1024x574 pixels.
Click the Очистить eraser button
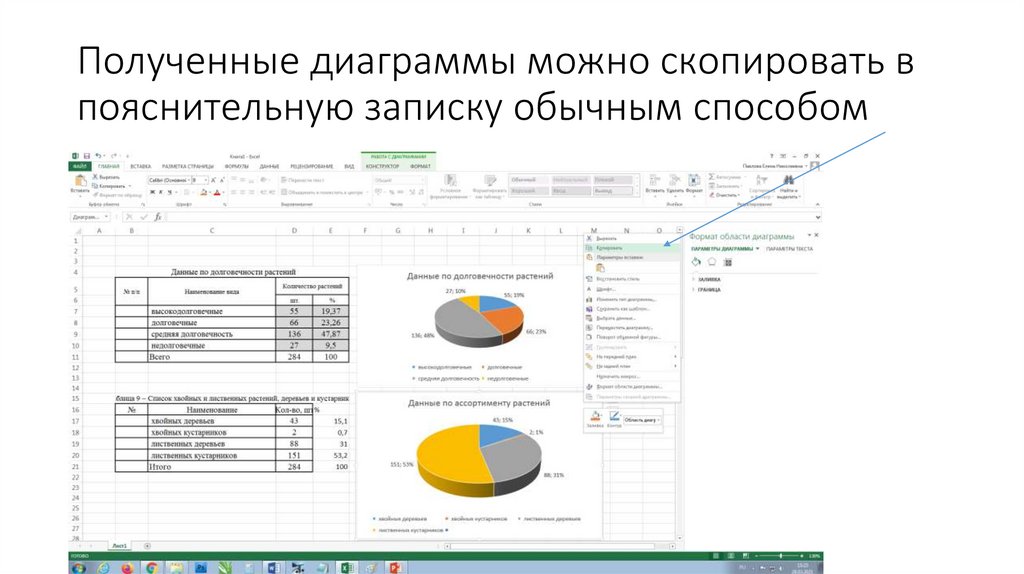pyautogui.click(x=725, y=195)
